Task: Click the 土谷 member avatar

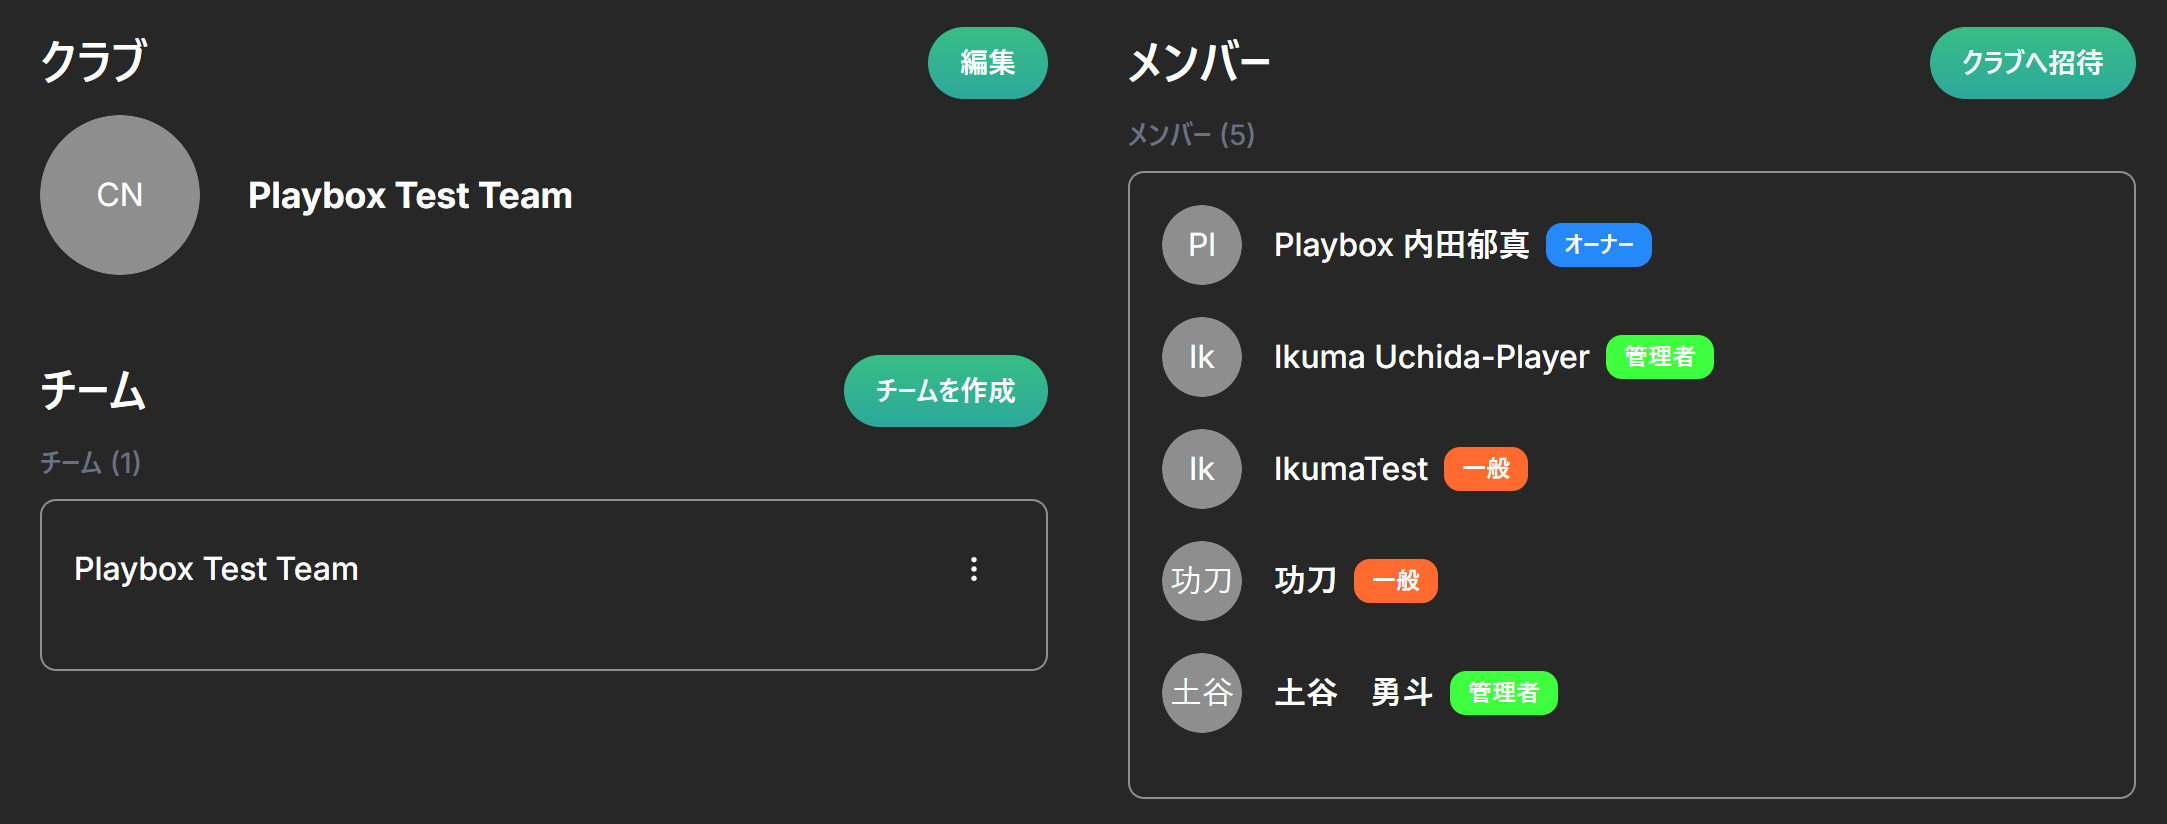Action: [x=1201, y=693]
